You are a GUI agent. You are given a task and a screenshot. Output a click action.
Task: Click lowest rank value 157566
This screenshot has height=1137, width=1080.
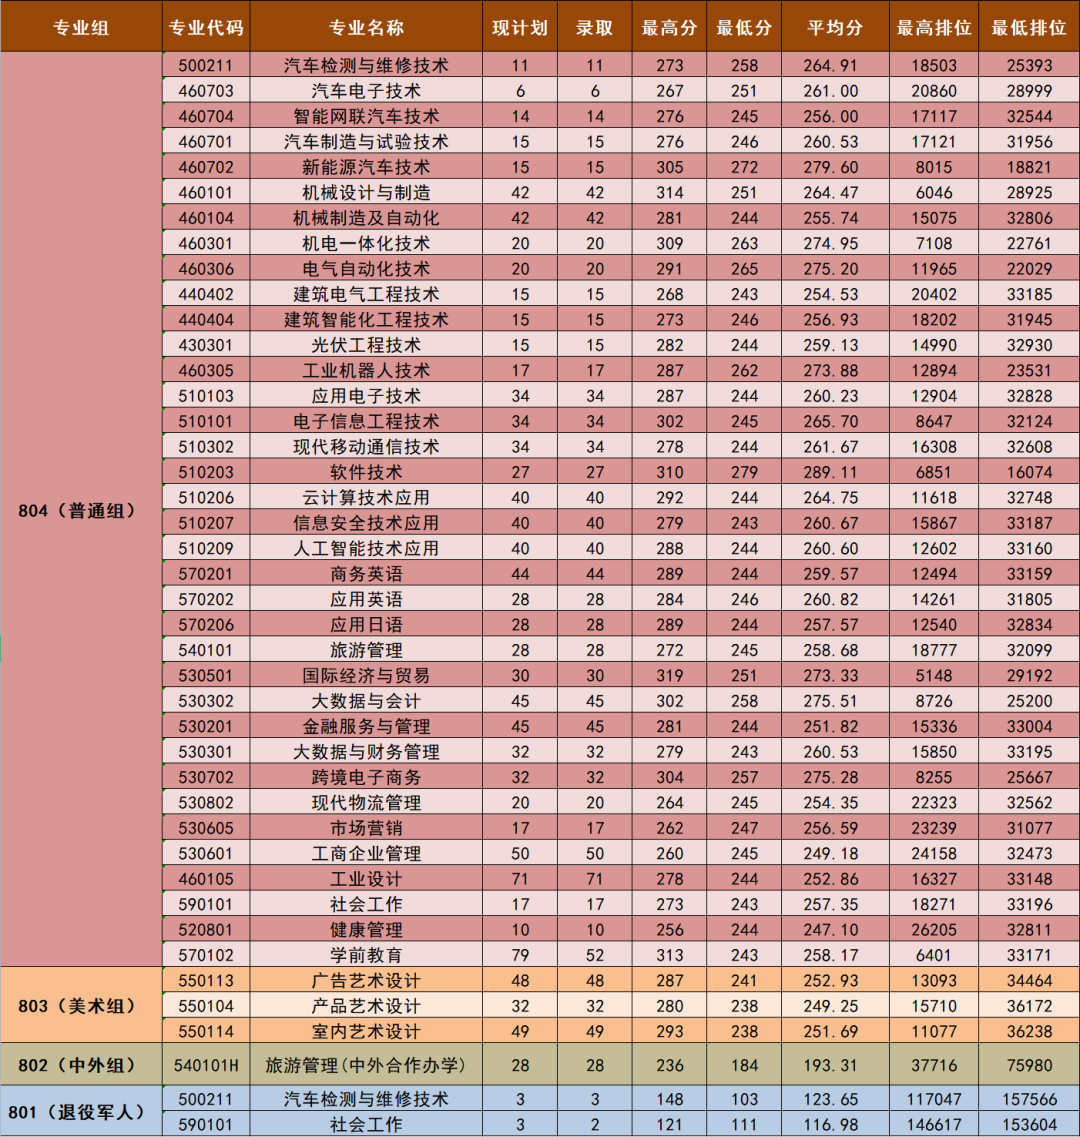pos(1029,1099)
